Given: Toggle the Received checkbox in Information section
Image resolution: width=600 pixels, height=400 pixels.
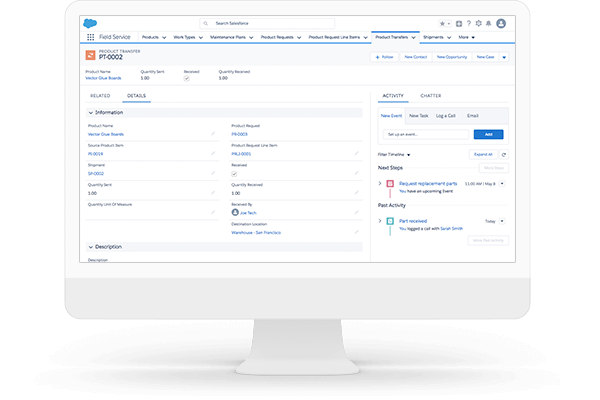Looking at the screenshot, I should point(234,173).
